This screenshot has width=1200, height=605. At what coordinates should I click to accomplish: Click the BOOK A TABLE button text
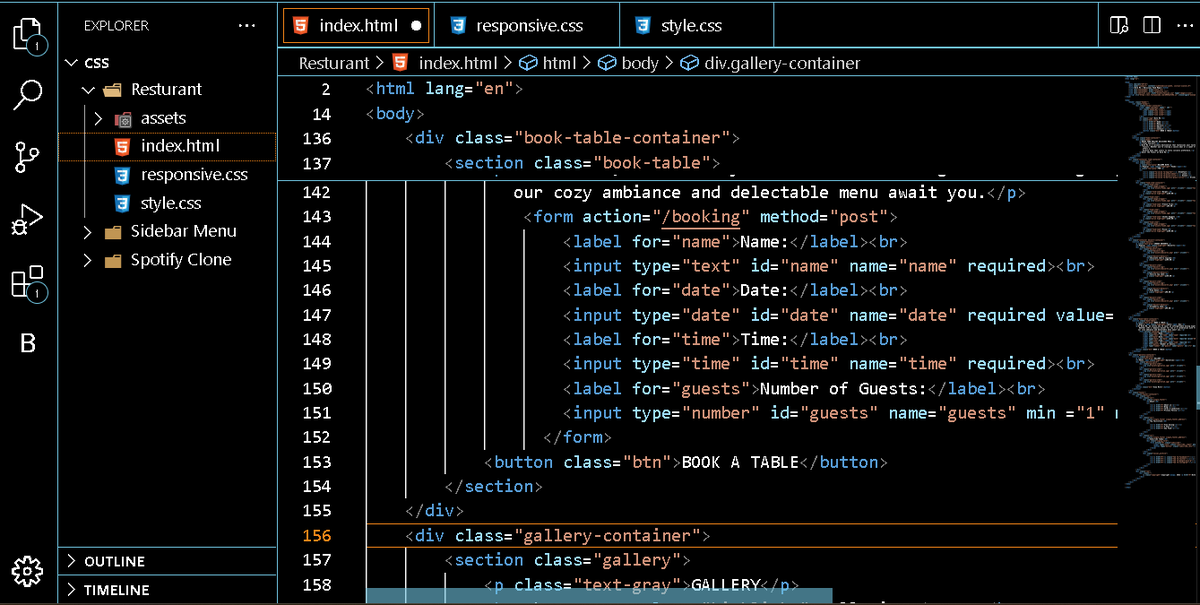pyautogui.click(x=740, y=462)
